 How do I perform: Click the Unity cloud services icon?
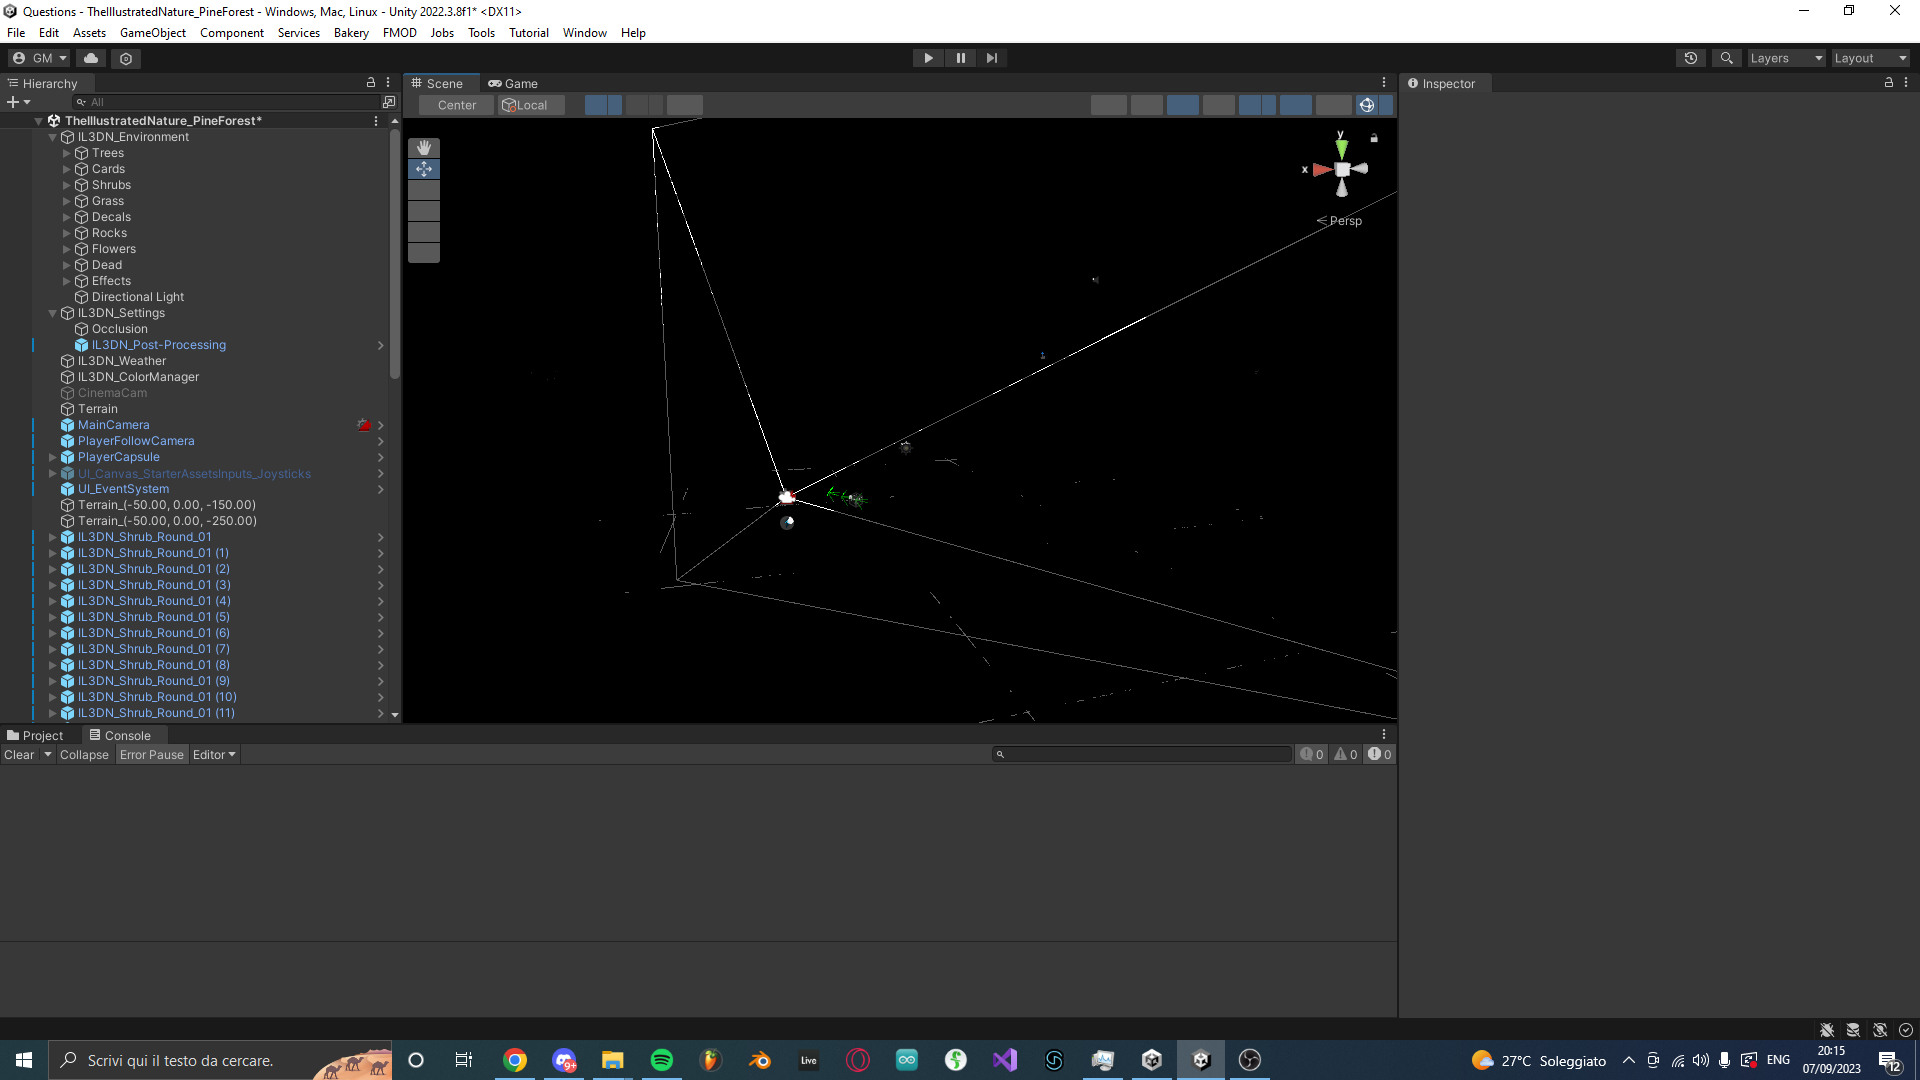pyautogui.click(x=90, y=58)
